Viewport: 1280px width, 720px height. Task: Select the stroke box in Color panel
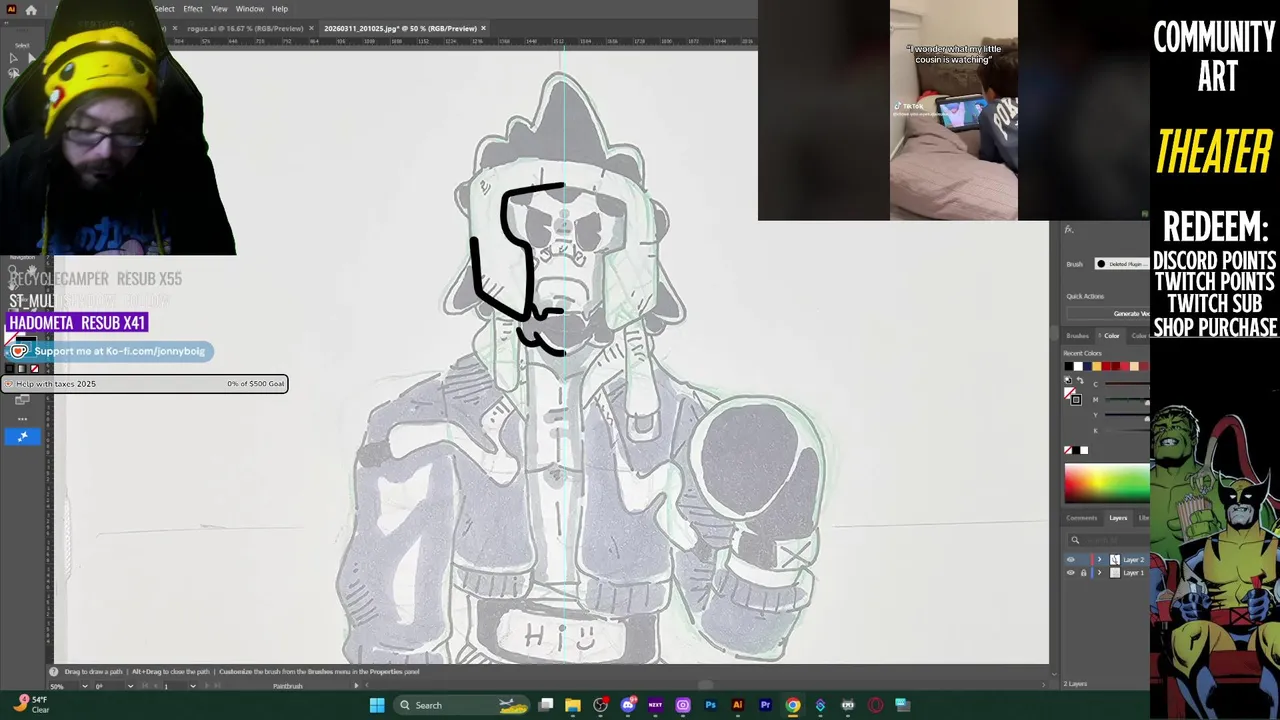tap(1076, 400)
